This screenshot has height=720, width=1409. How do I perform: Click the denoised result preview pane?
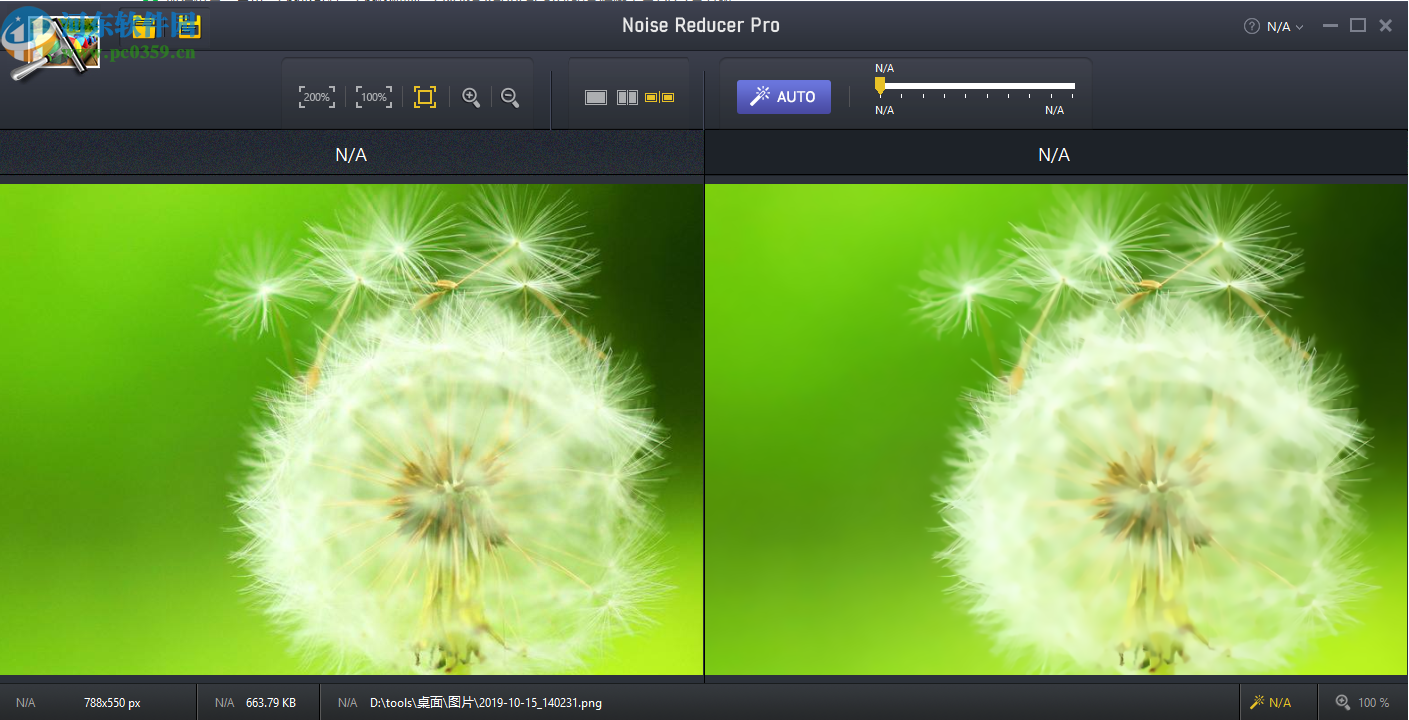tap(1057, 429)
